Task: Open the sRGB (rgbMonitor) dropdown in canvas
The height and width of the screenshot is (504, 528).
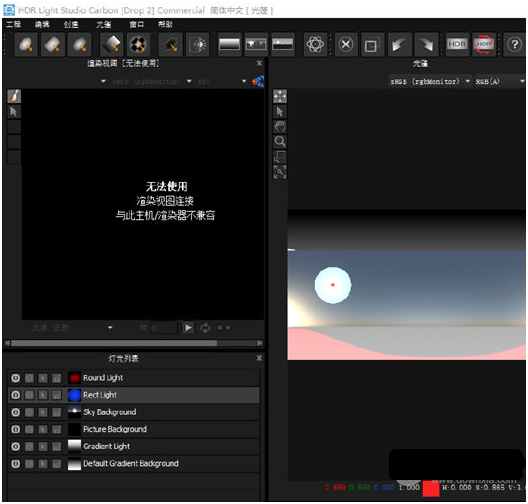Action: (430, 81)
